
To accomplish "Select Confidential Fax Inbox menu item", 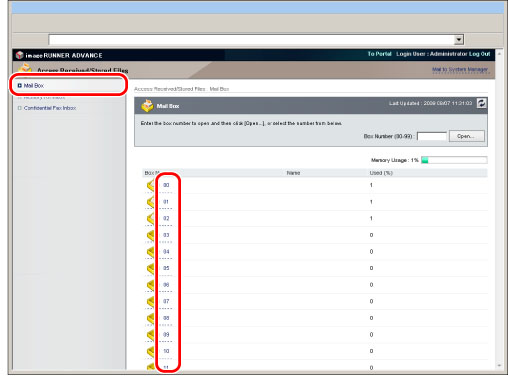I will [50, 108].
